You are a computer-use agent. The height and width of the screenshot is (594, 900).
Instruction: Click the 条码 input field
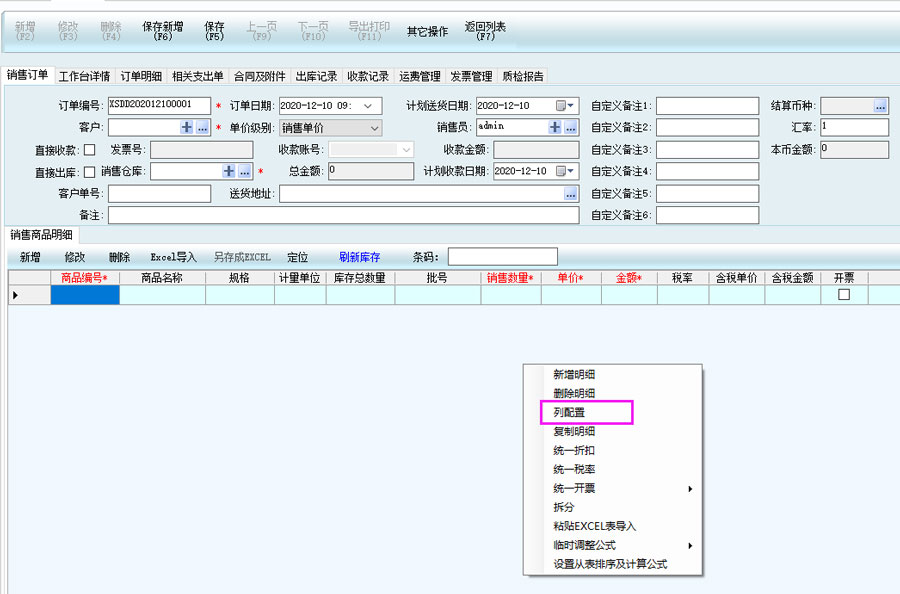click(502, 257)
